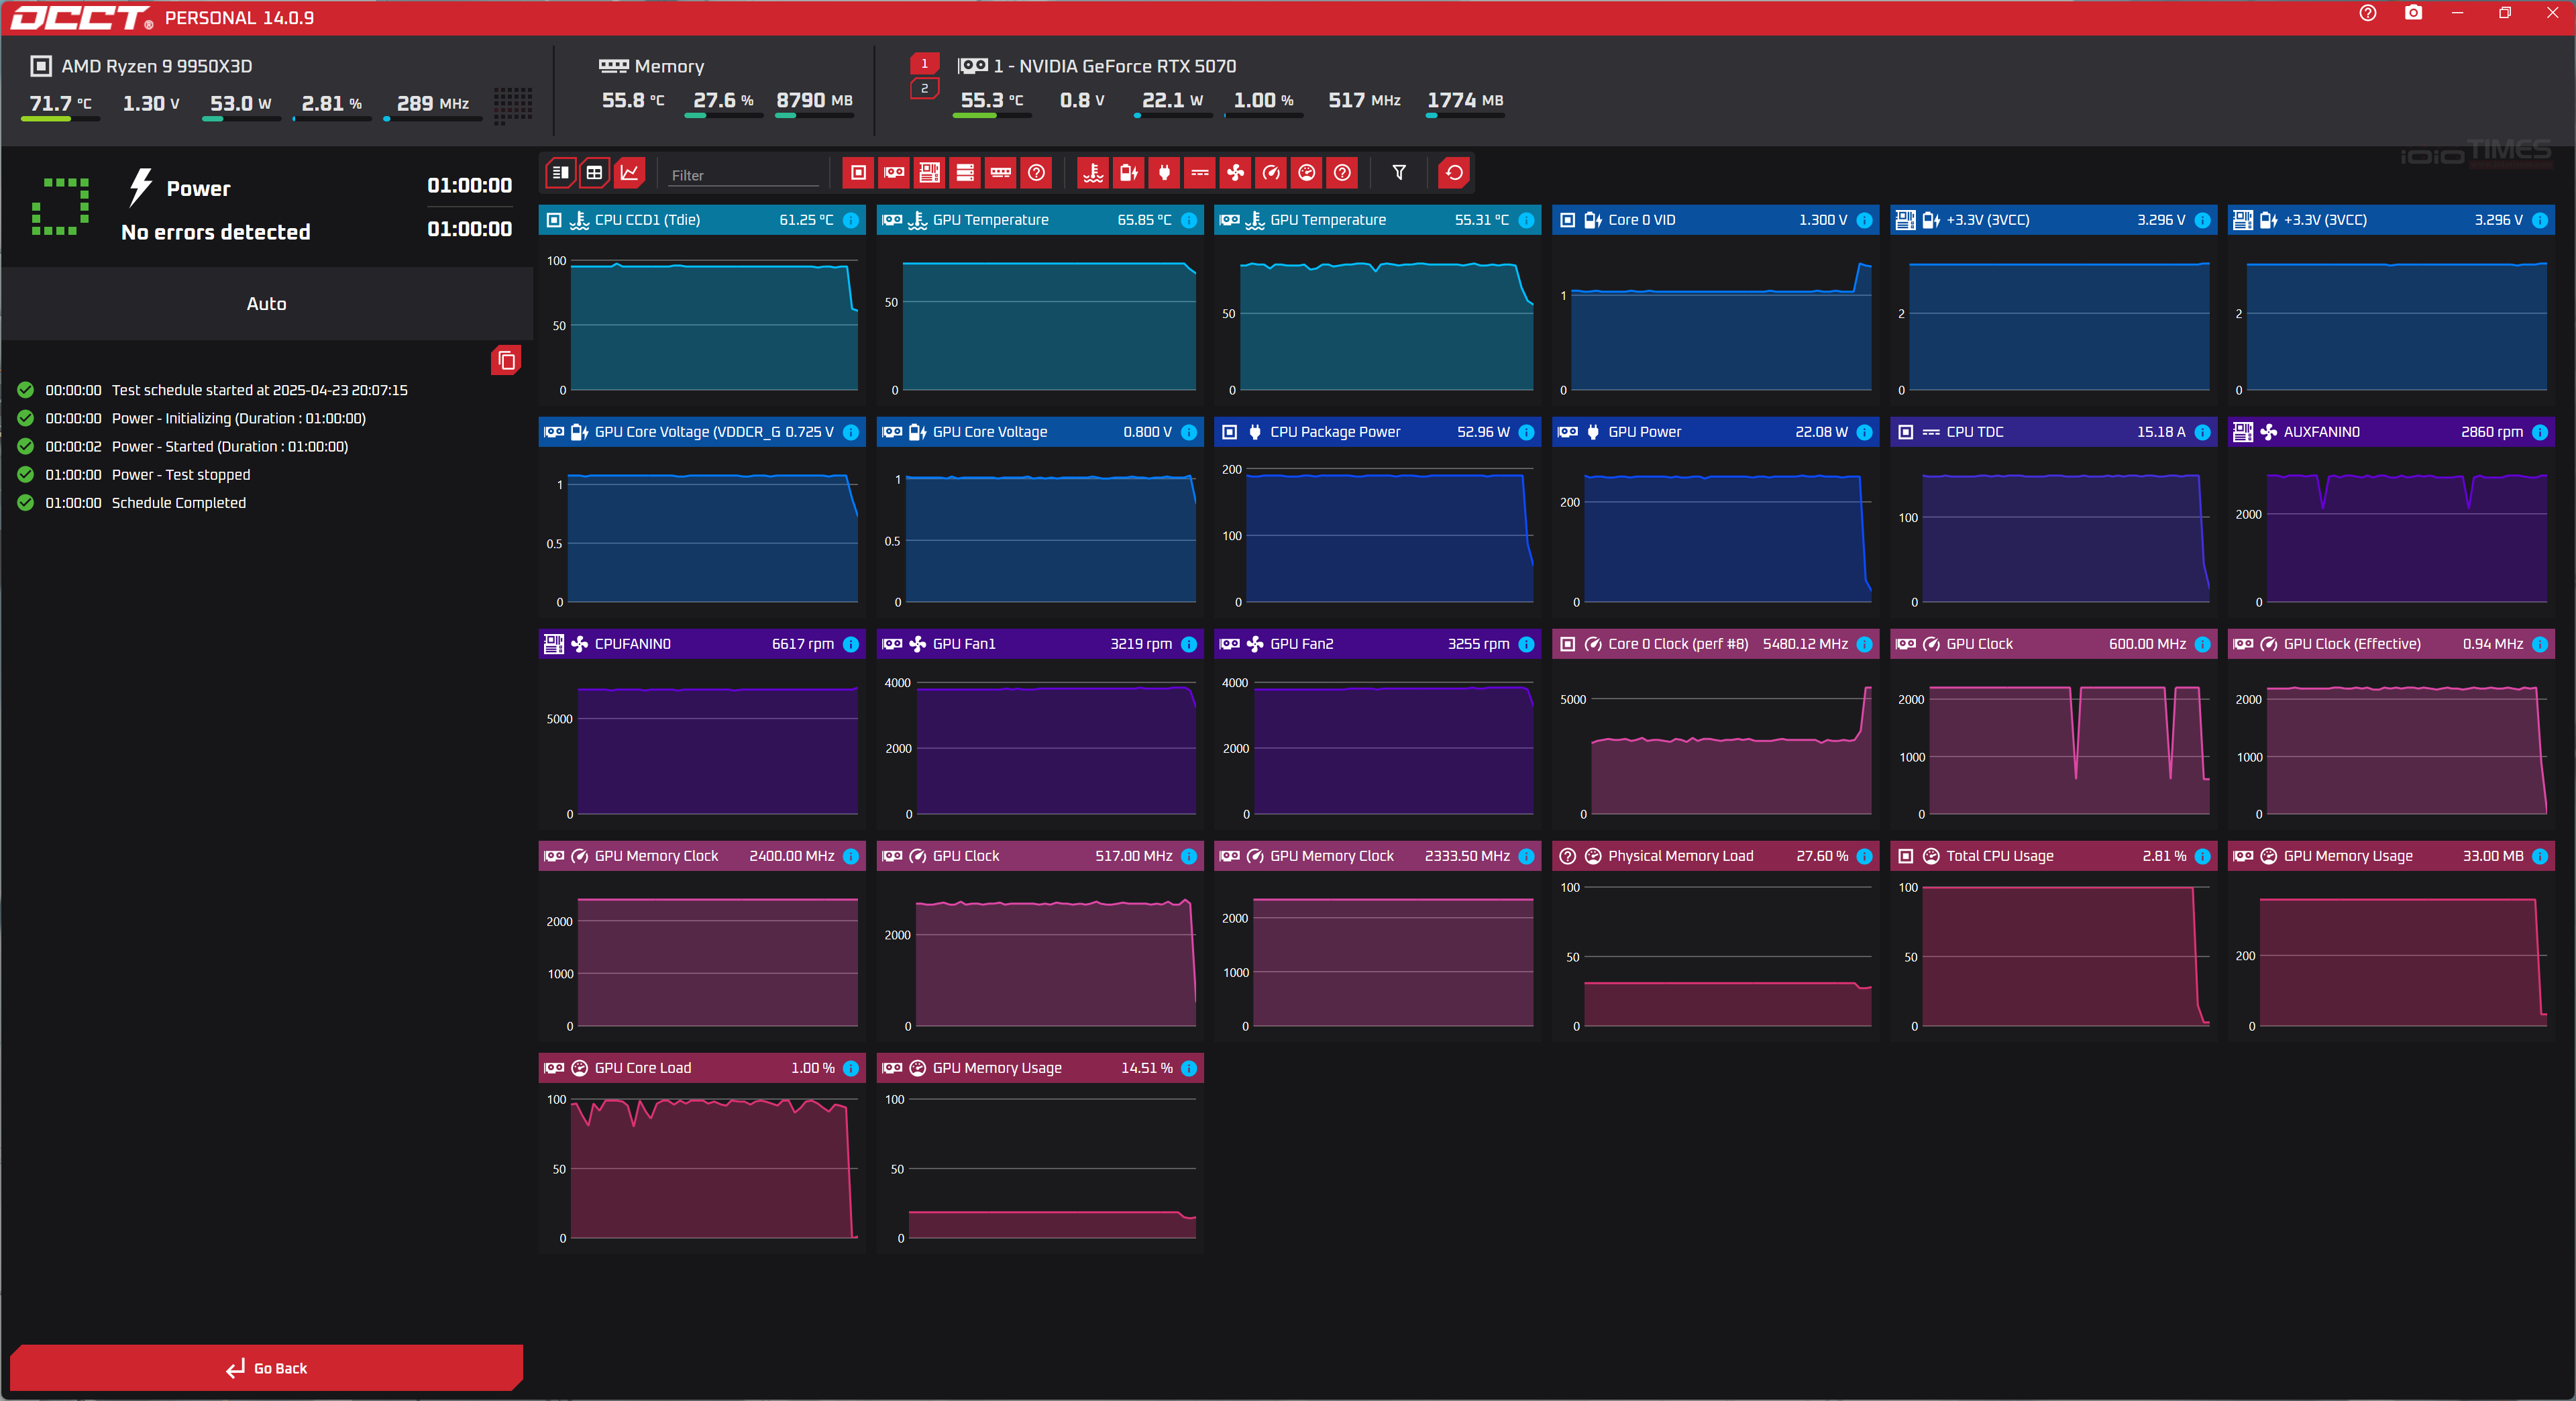The width and height of the screenshot is (2576, 1401).
Task: Toggle the temperature sensor type filter
Action: (1093, 173)
